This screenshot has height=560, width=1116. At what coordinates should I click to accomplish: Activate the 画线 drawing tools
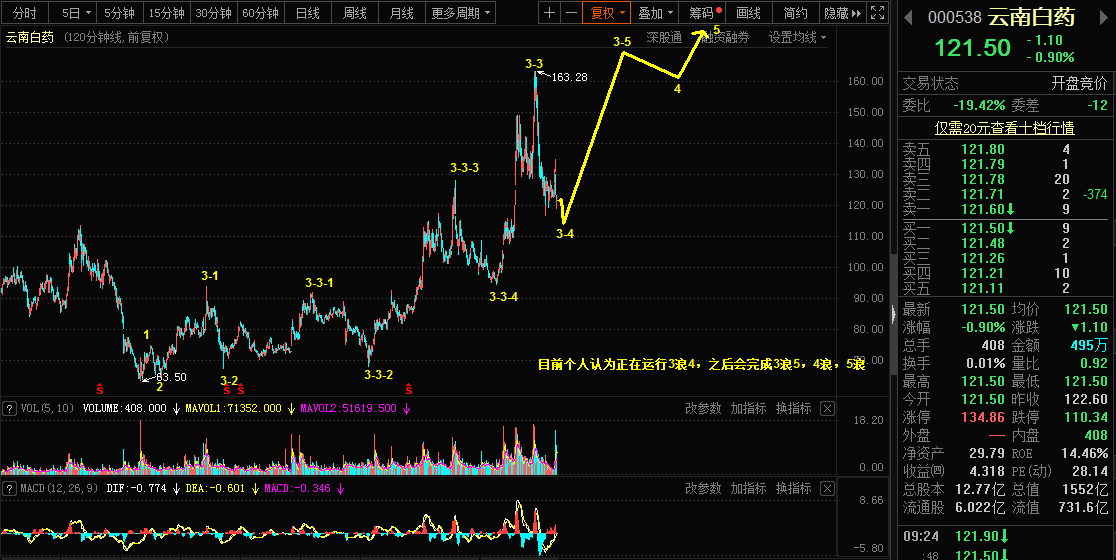coord(748,12)
